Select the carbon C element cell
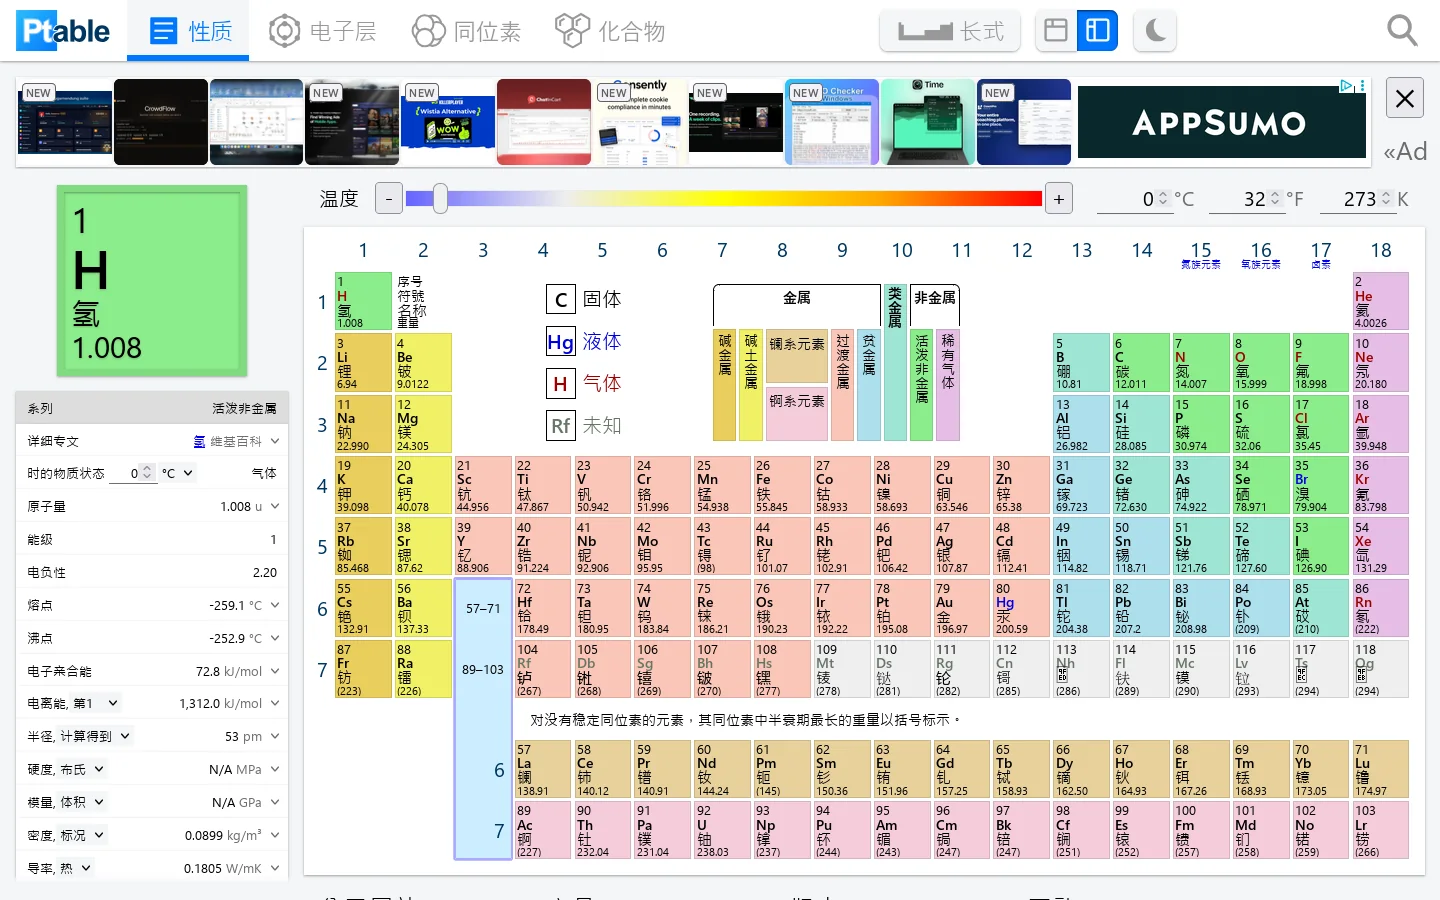Viewport: 1440px width, 900px height. [1141, 363]
